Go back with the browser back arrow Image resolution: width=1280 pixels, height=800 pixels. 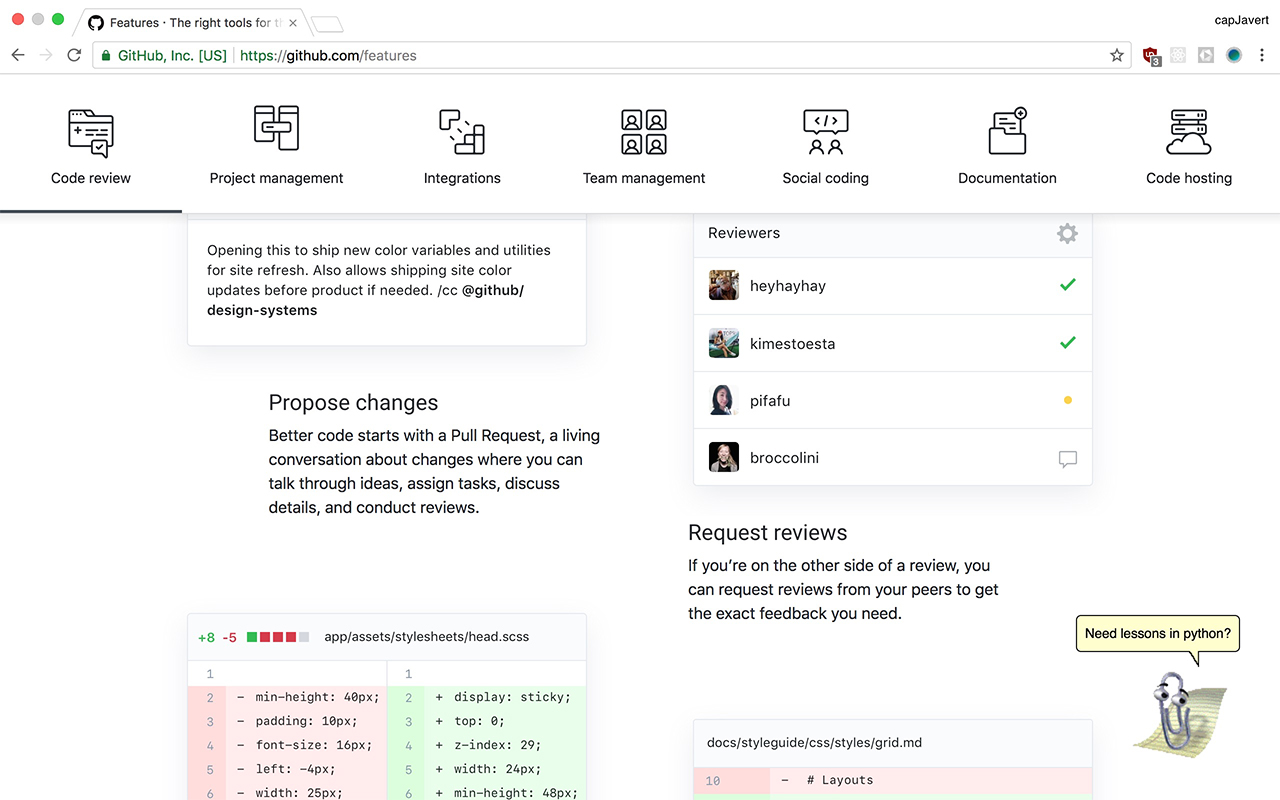[18, 55]
